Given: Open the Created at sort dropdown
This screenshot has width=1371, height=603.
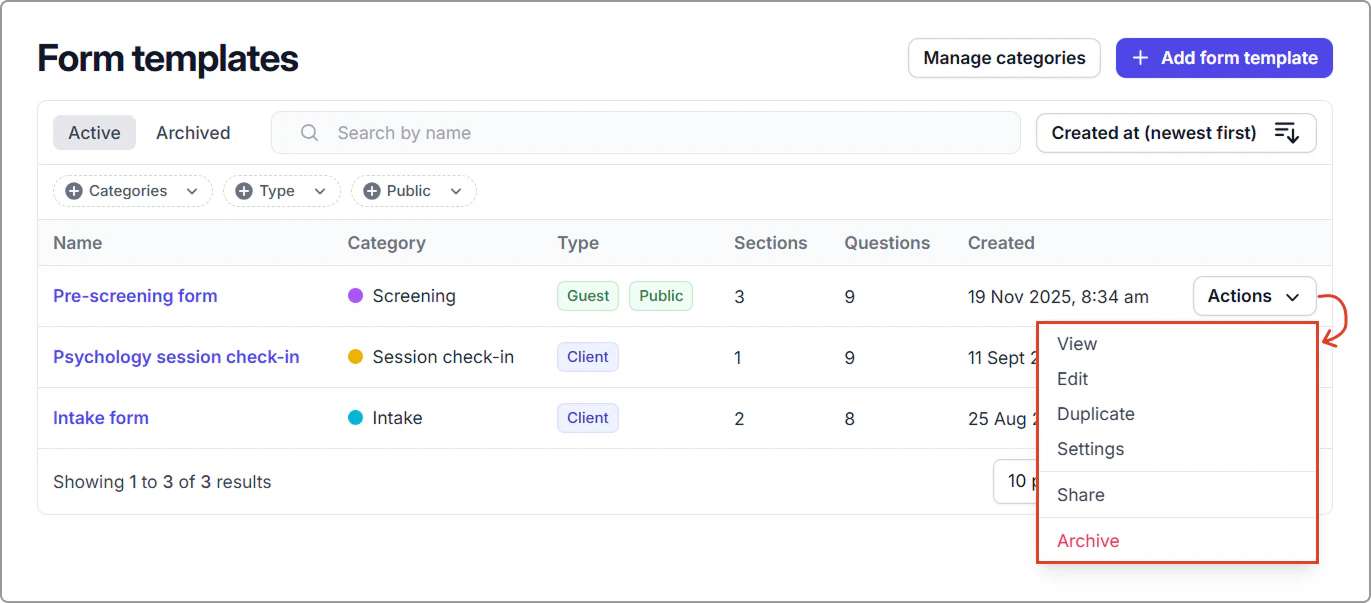Looking at the screenshot, I should (x=1176, y=133).
